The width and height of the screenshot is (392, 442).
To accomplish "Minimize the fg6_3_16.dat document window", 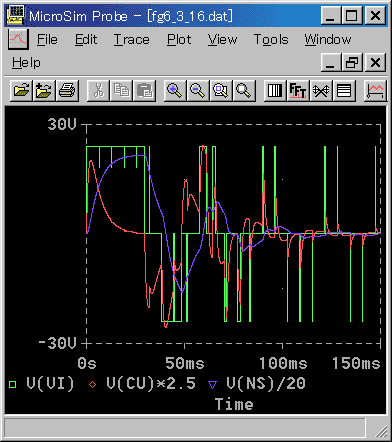I will click(x=330, y=63).
